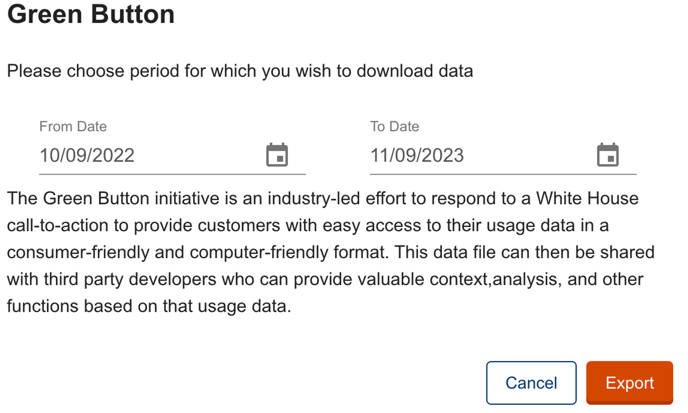Image resolution: width=688 pixels, height=413 pixels.
Task: Click the words 'White House' in description
Action: pyautogui.click(x=587, y=198)
